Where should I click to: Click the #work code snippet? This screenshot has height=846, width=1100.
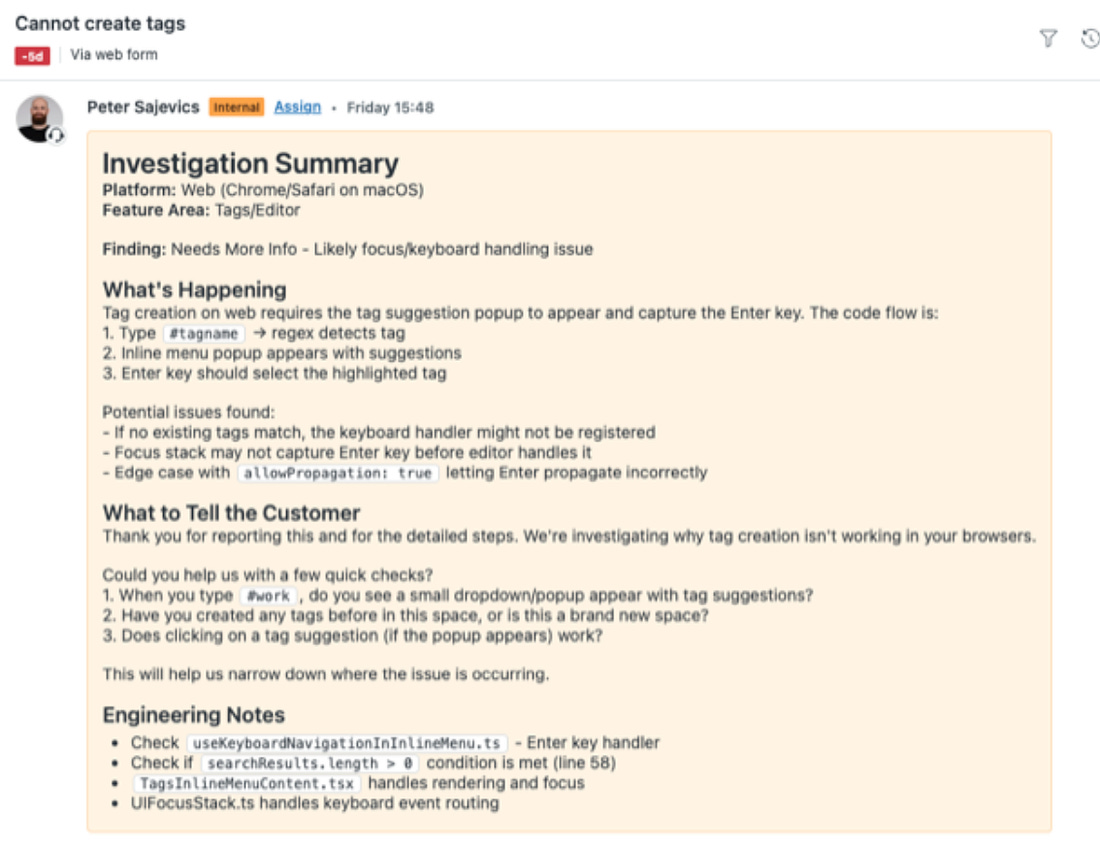pyautogui.click(x=269, y=596)
